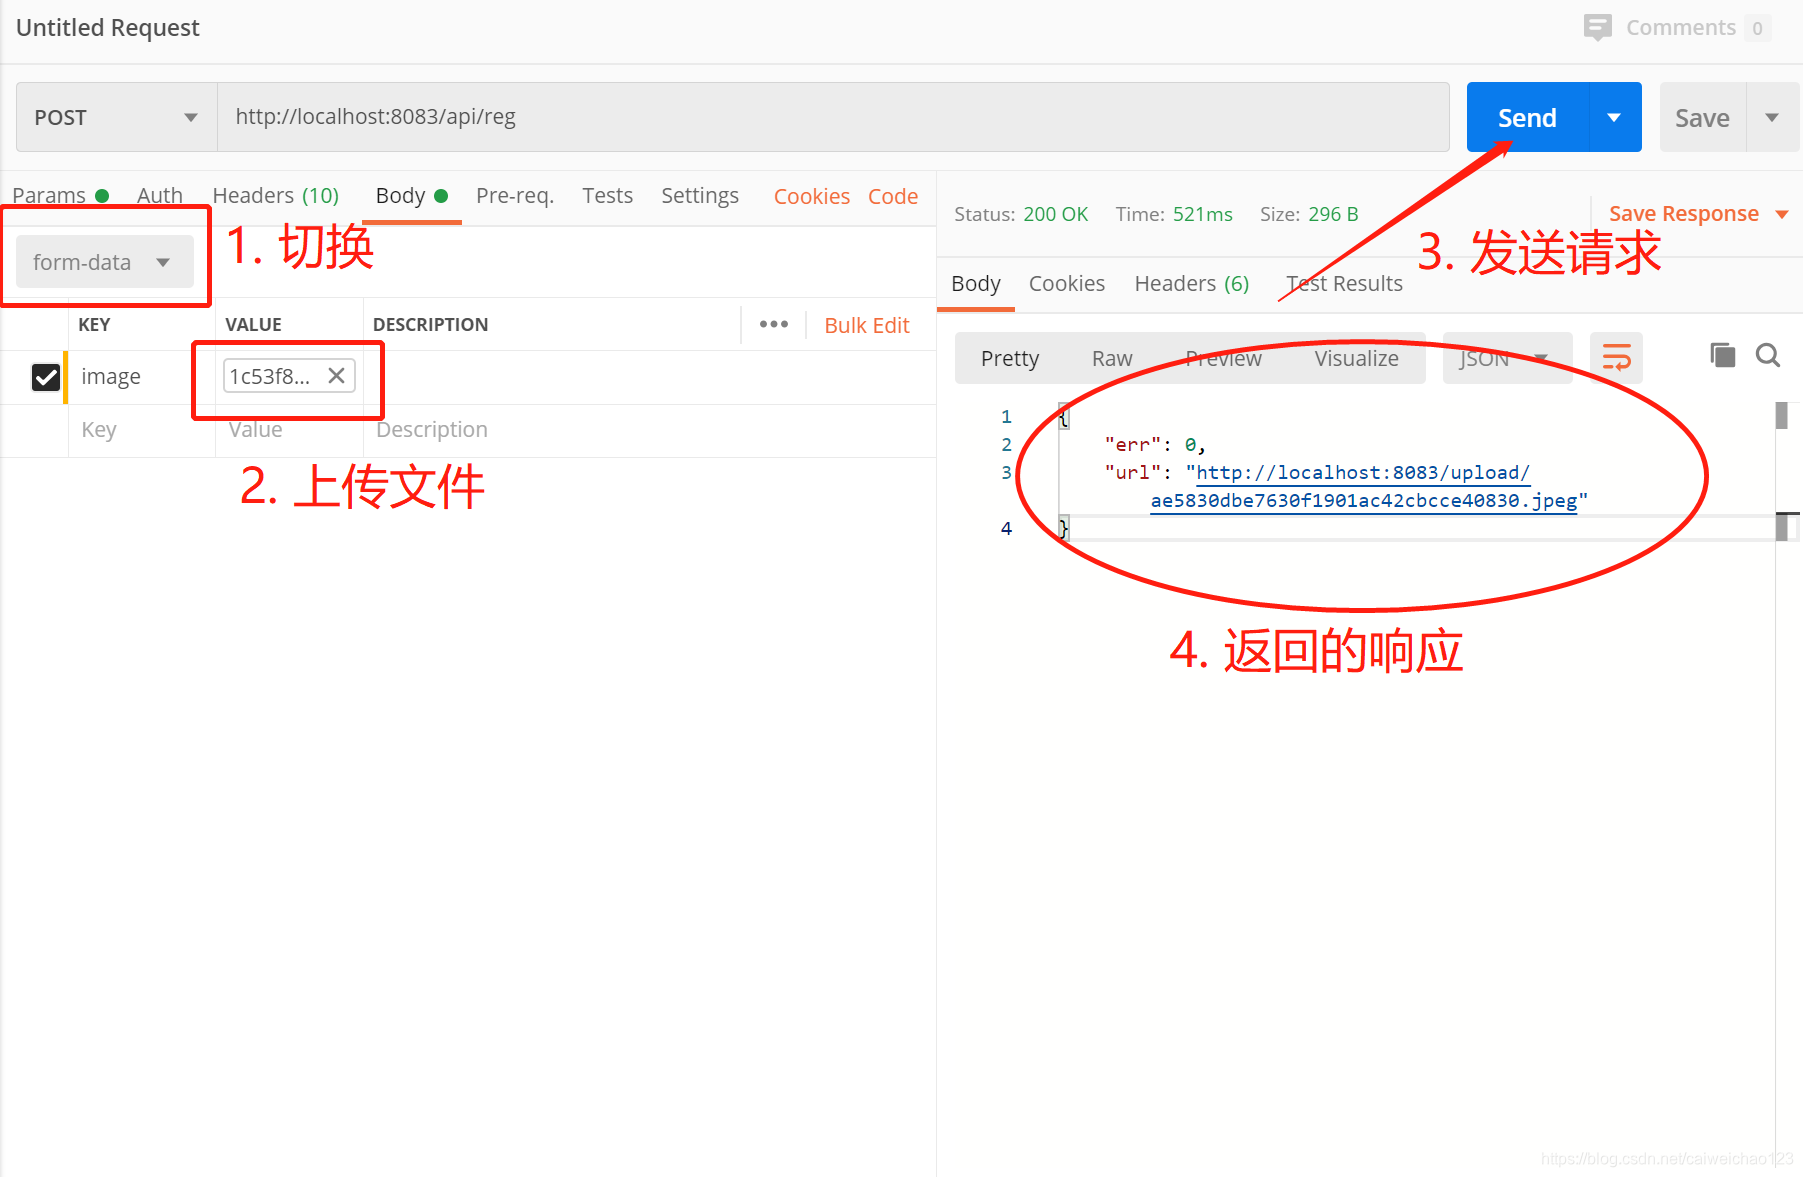Click the Save button
The height and width of the screenshot is (1177, 1803).
1702,117
